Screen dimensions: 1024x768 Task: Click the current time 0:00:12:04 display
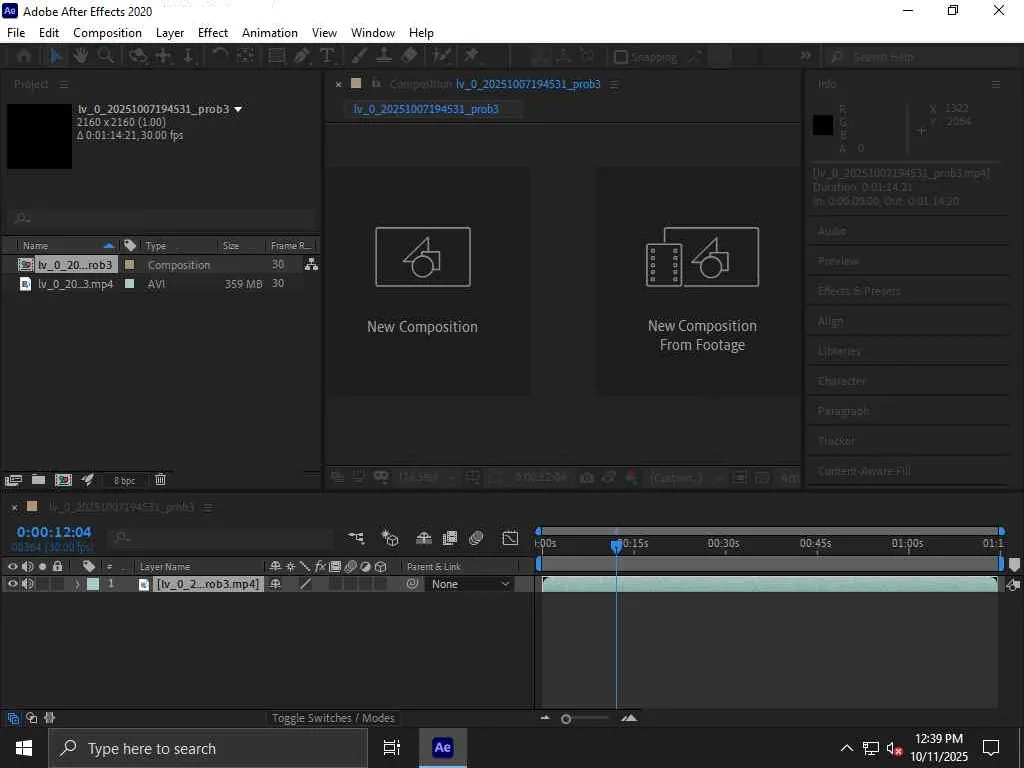[x=54, y=532]
